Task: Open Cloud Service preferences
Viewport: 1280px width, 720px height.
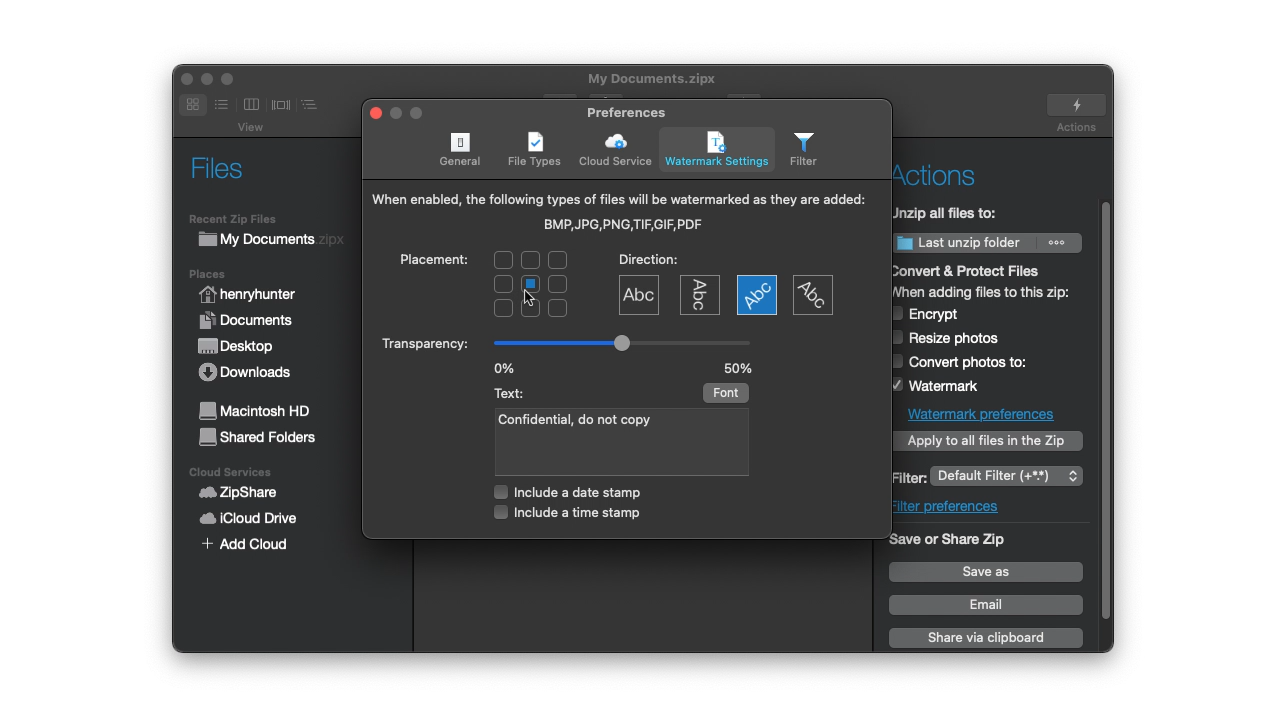Action: pos(615,149)
